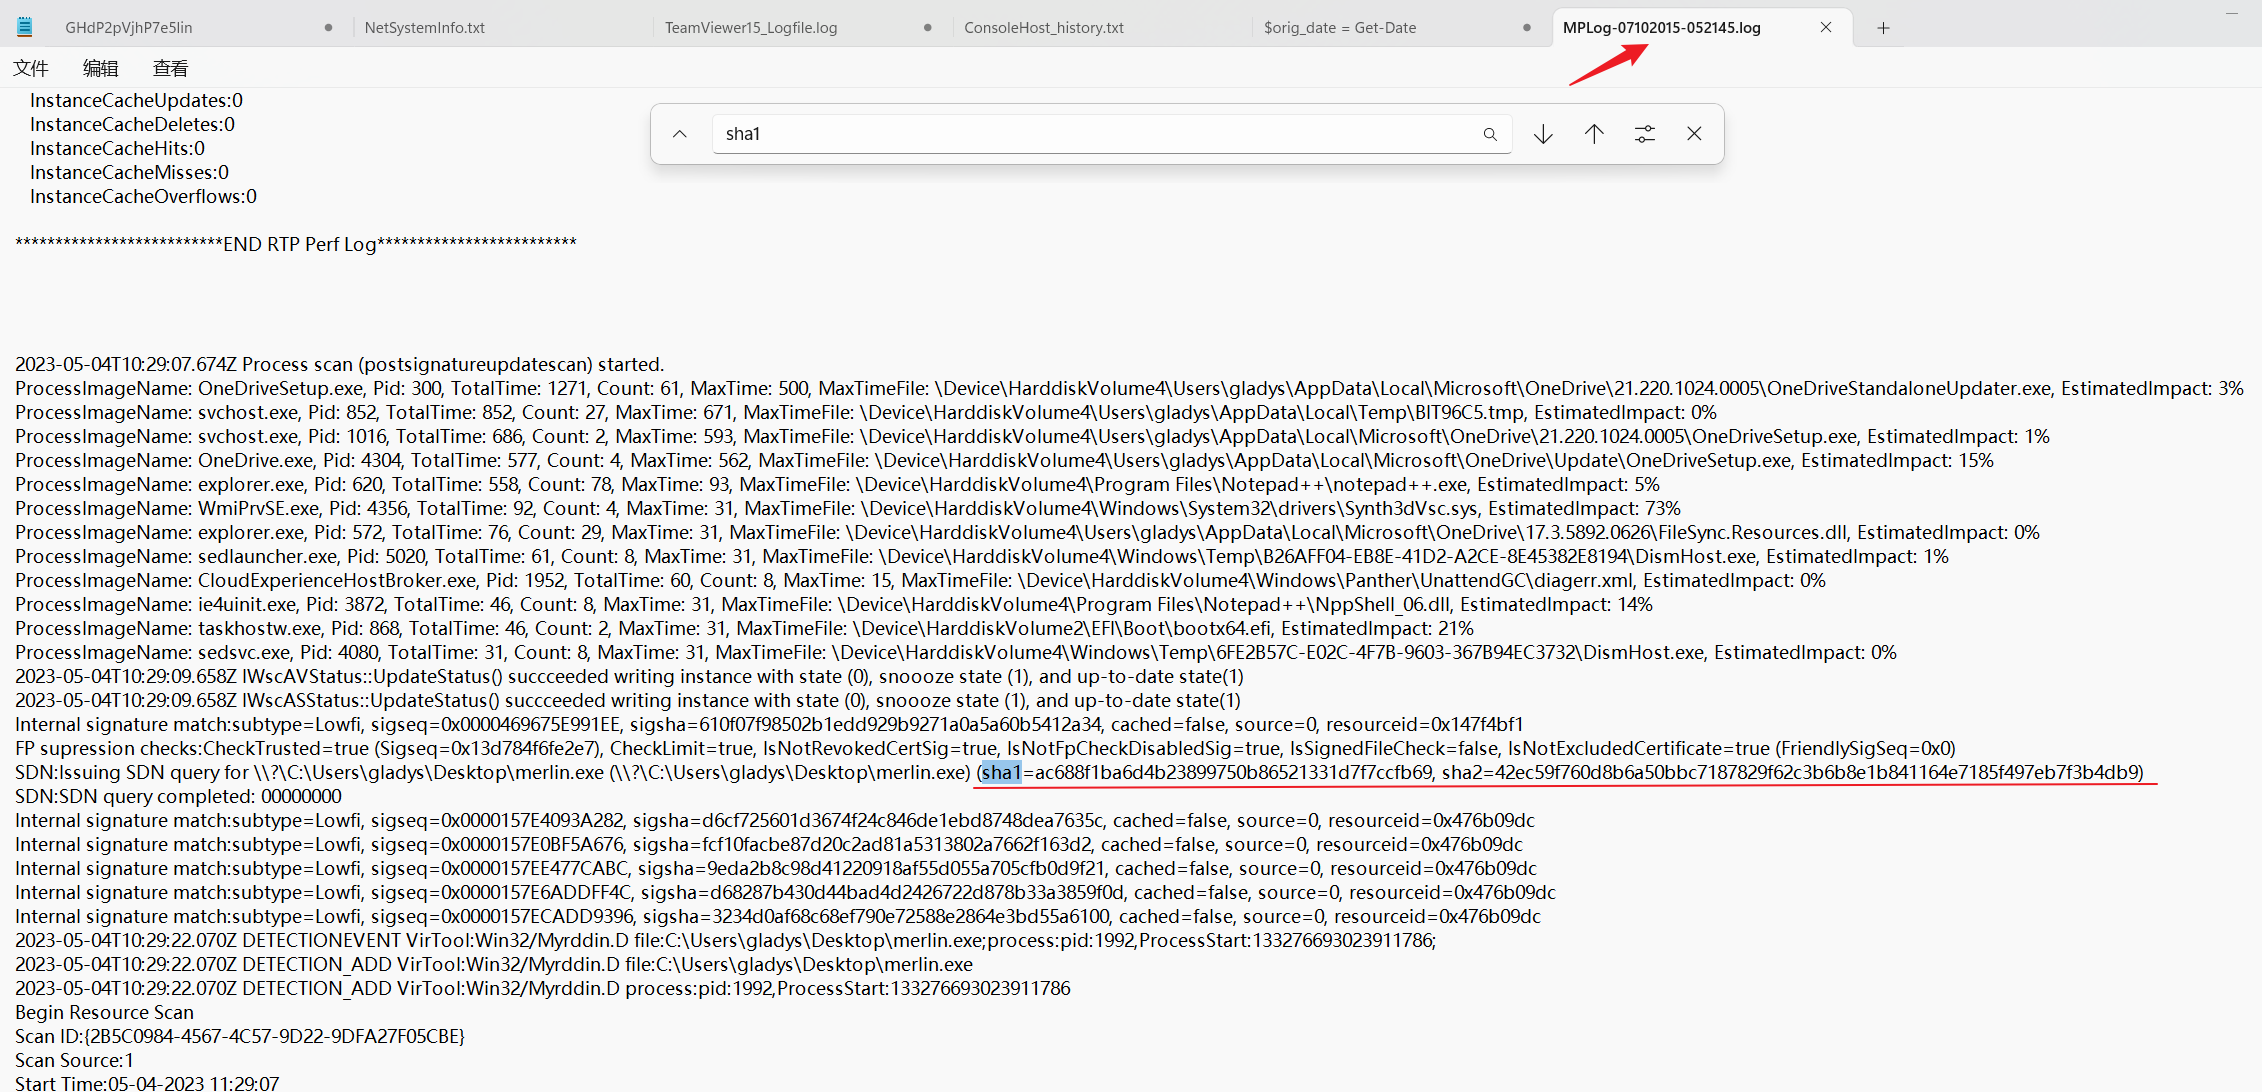Find previous match with up arrow
This screenshot has height=1092, width=2262.
tap(1594, 134)
